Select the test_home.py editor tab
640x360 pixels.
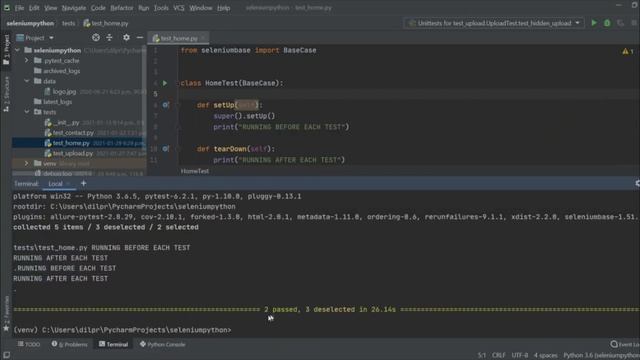(178, 38)
